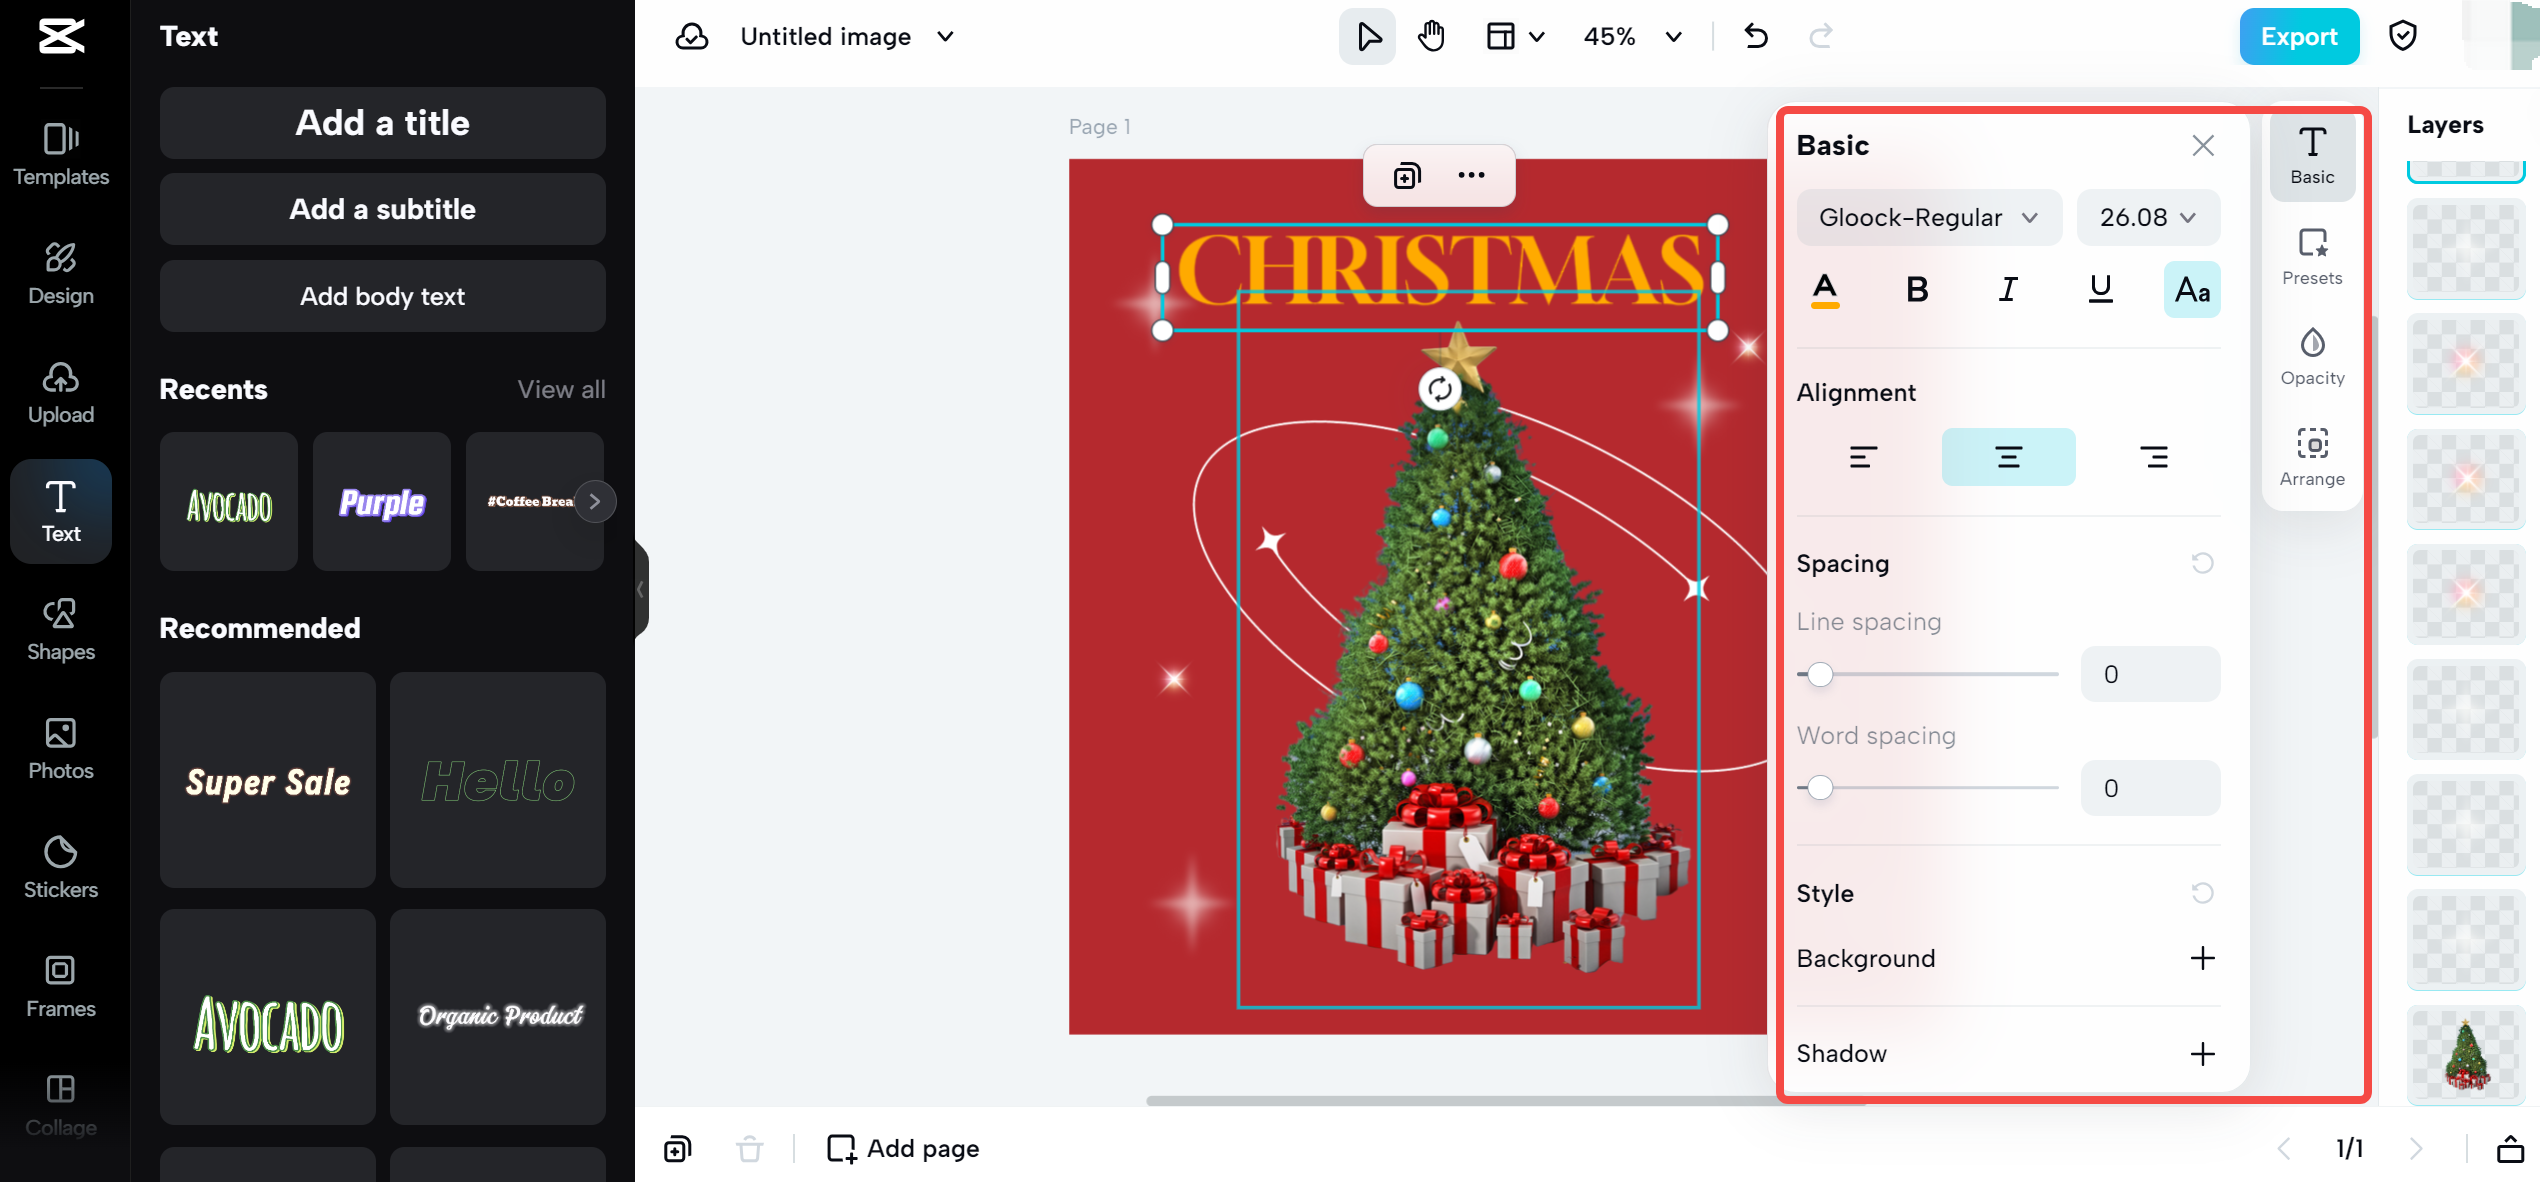Click the Line spacing slider handle
This screenshot has width=2540, height=1182.
pos(1820,674)
